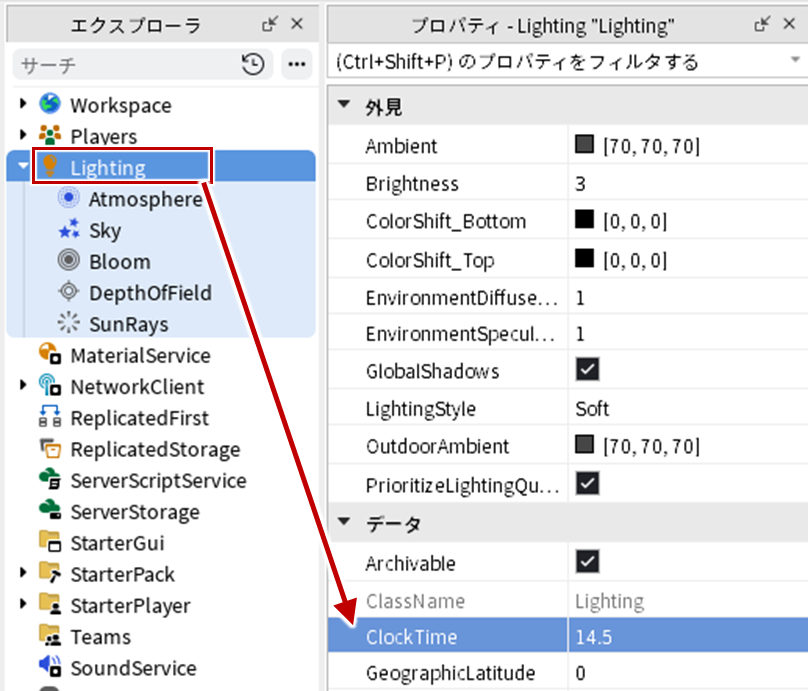
Task: Change the LightingStyle value Soft
Action: (688, 409)
